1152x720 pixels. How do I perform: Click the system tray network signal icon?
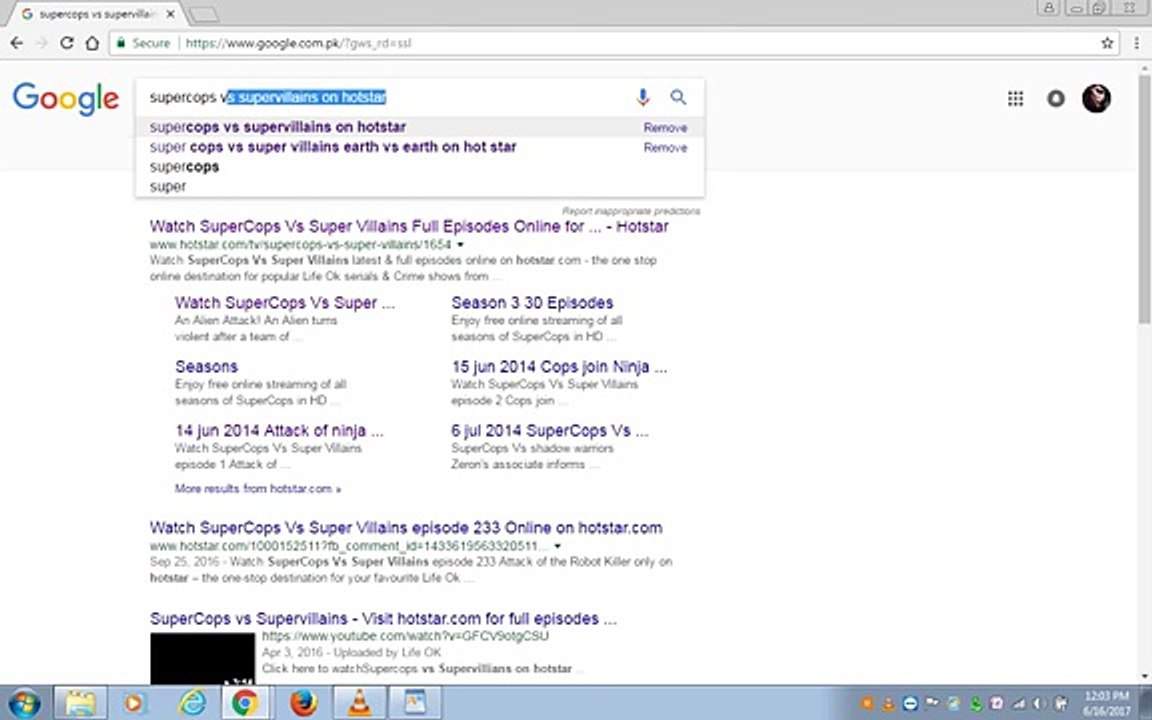(1019, 704)
